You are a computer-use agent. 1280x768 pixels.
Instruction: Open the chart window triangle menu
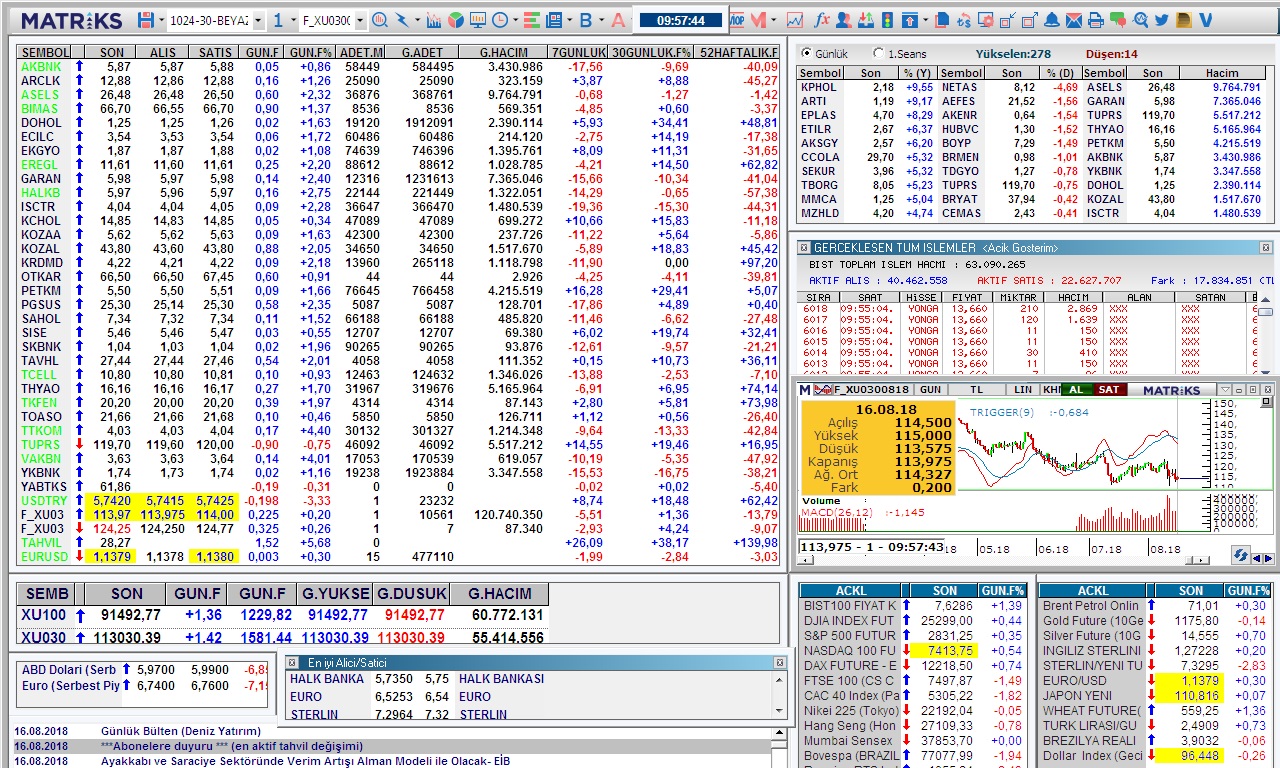1225,389
